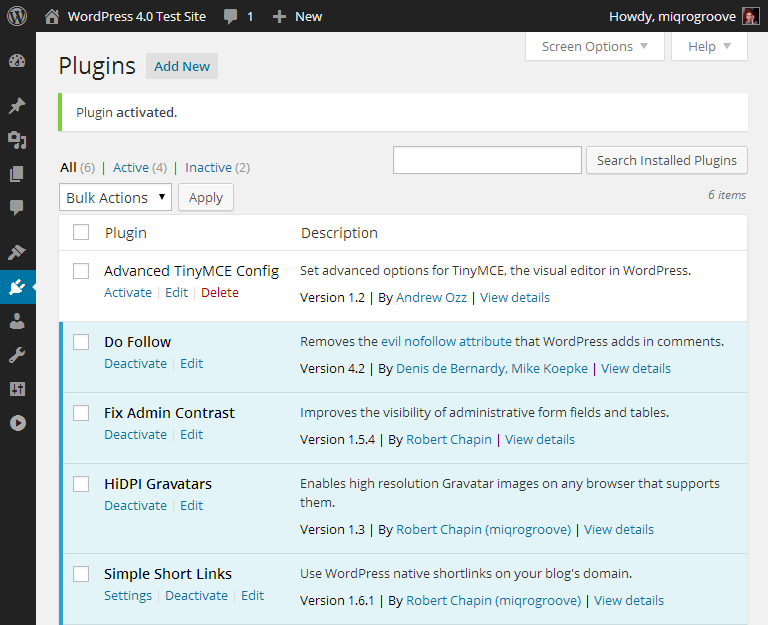This screenshot has height=625, width=768.
Task: Collapse the sidebar menu with arrow icon
Action: tap(17, 423)
